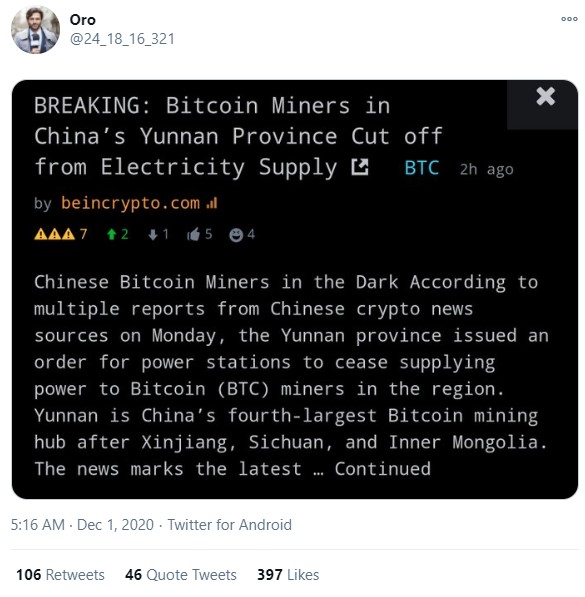Viewport: 585px width, 597px height.
Task: Open the @24_18_16_321 handle
Action: tap(122, 39)
